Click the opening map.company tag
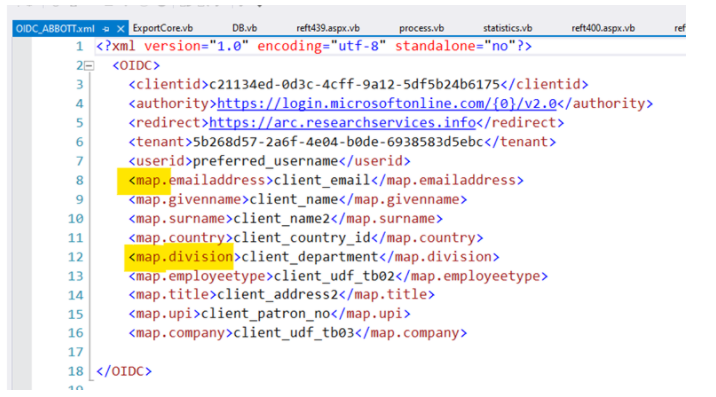 pyautogui.click(x=181, y=333)
